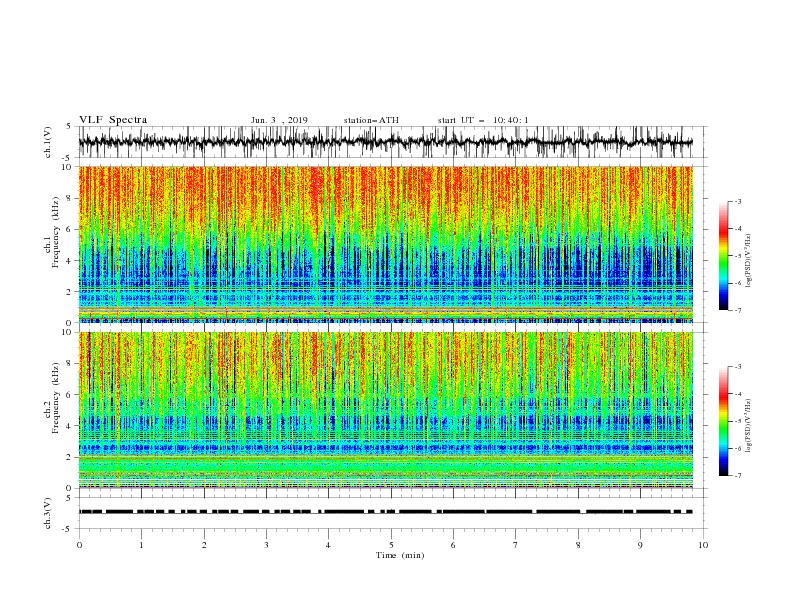Click the time axis tick label "10"
Image resolution: width=792 pixels, height=612 pixels.
(703, 545)
